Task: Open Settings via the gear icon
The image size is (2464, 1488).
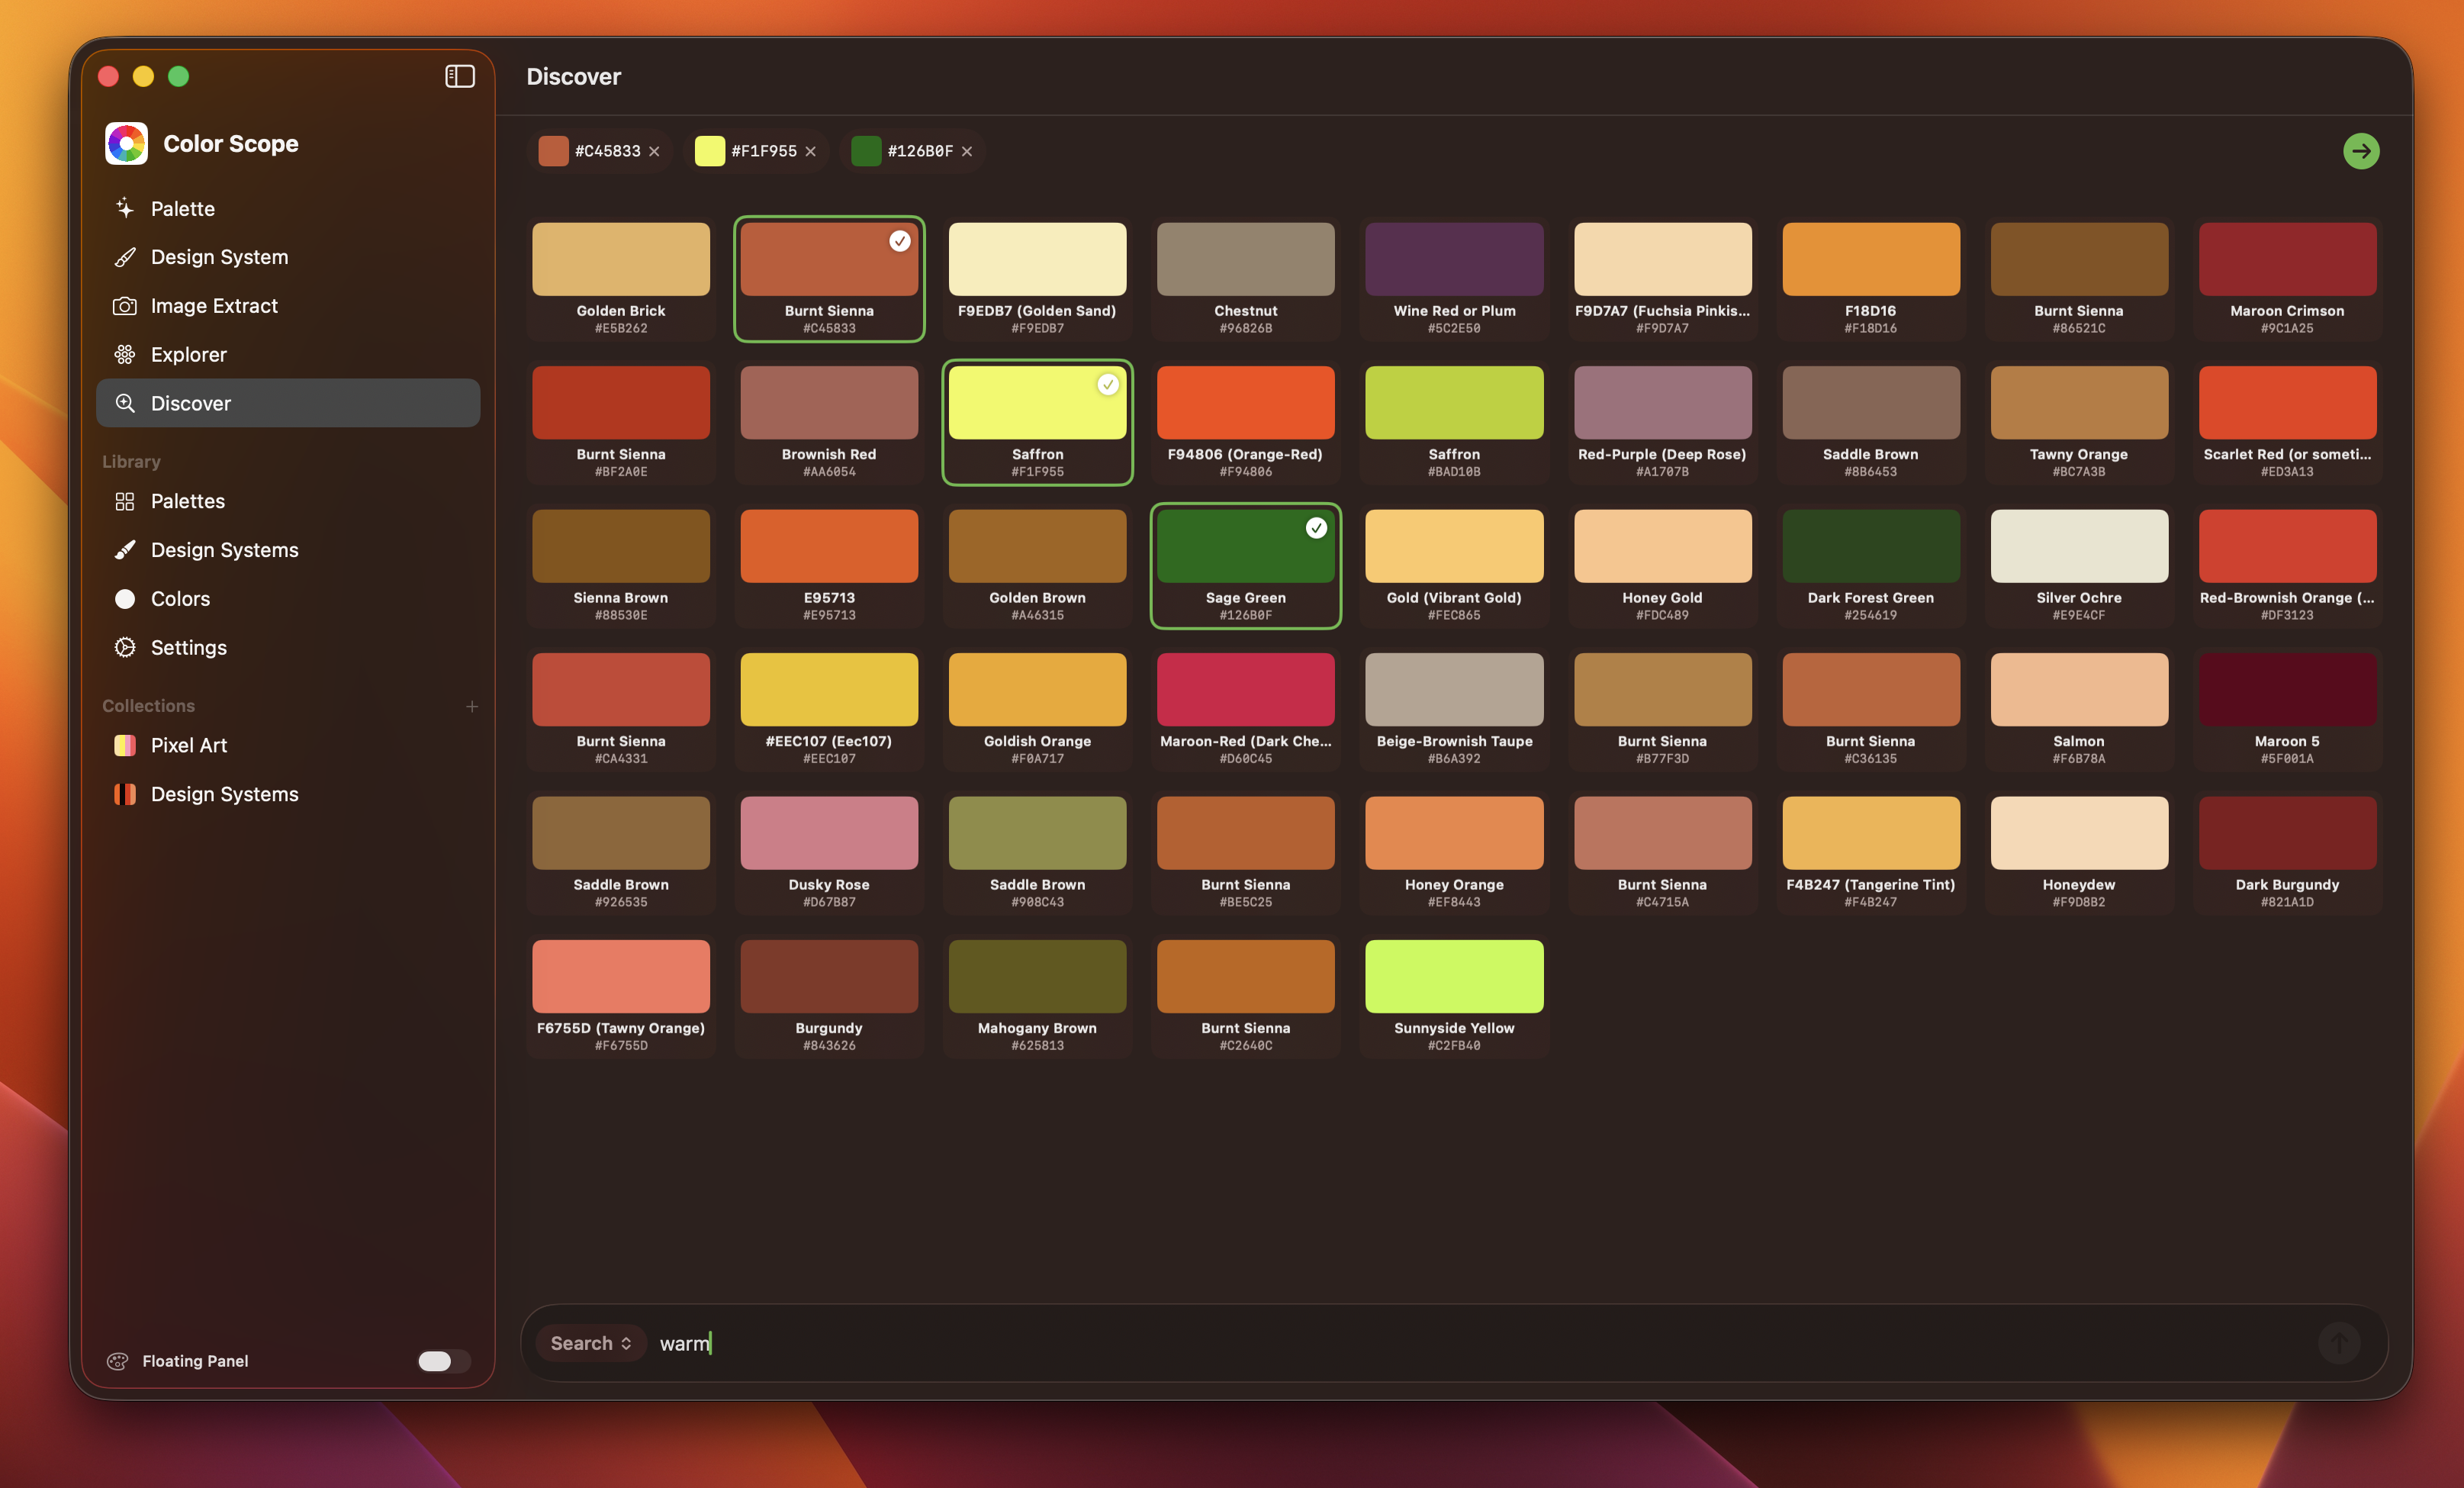Action: pyautogui.click(x=125, y=647)
